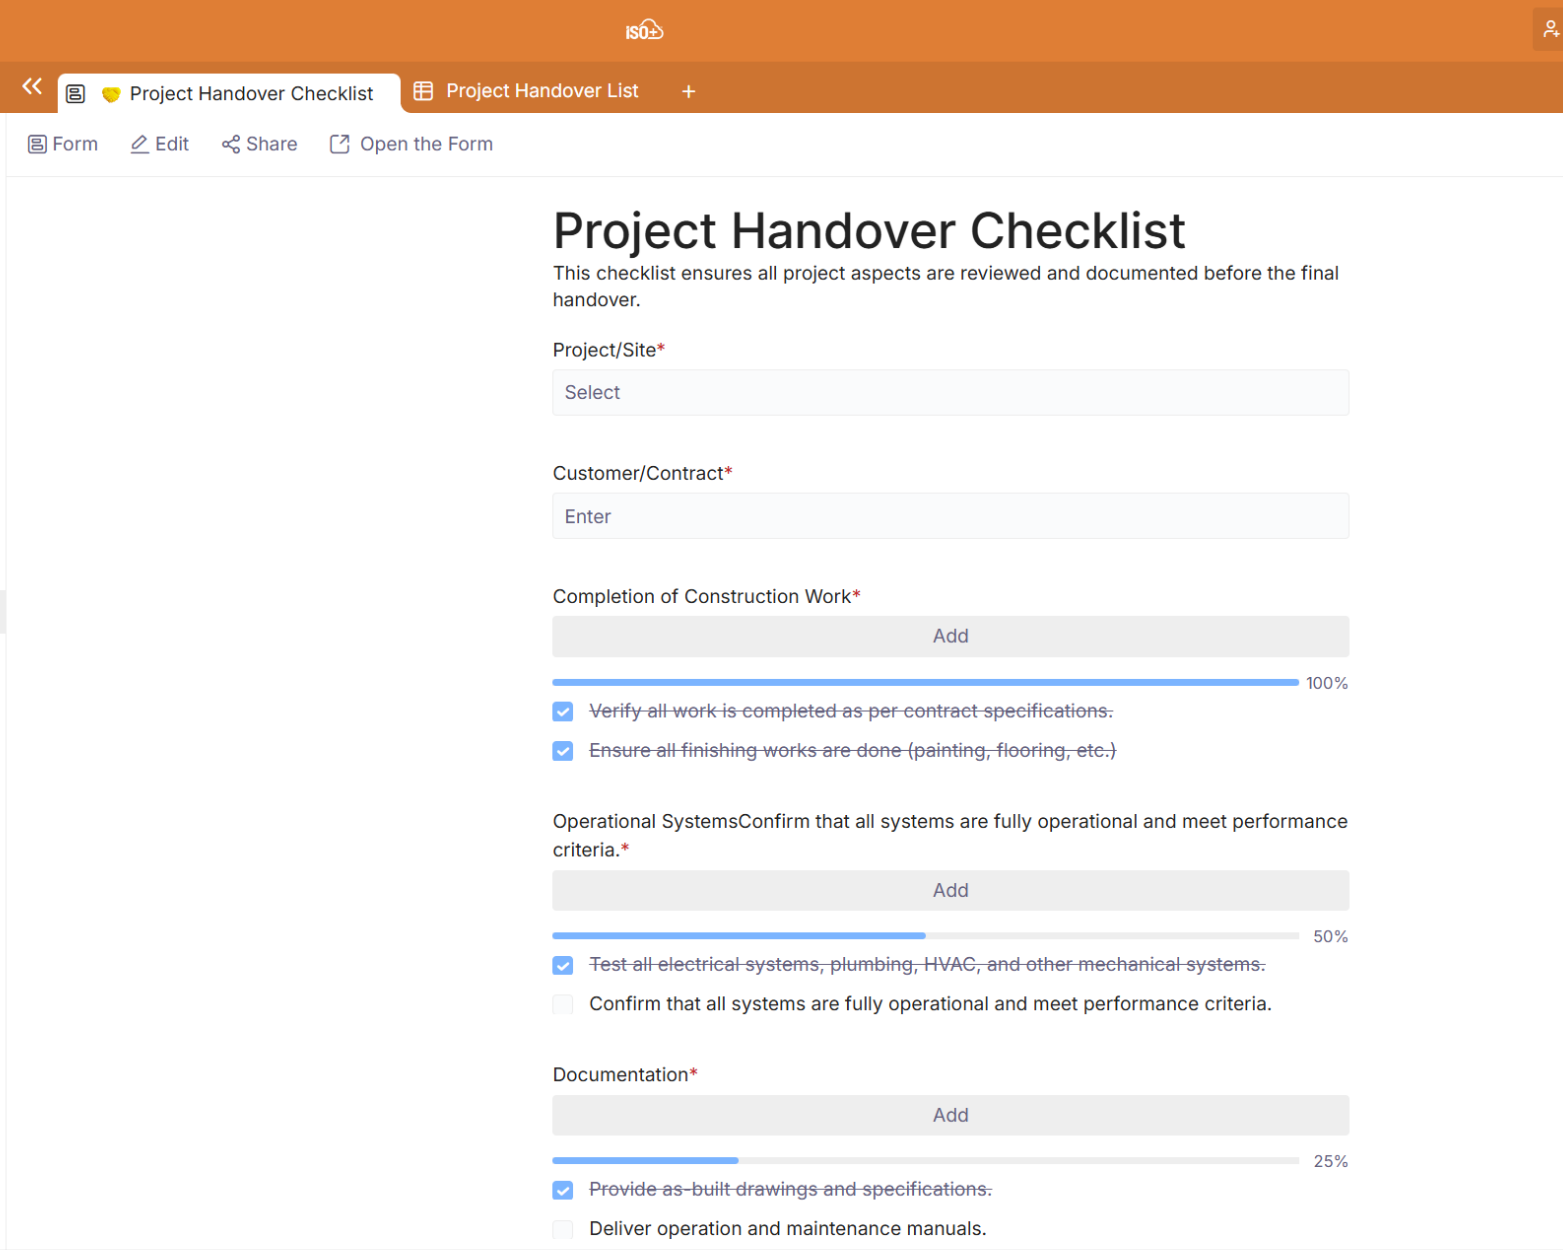
Task: Click the ISO cloud logo
Action: [644, 31]
